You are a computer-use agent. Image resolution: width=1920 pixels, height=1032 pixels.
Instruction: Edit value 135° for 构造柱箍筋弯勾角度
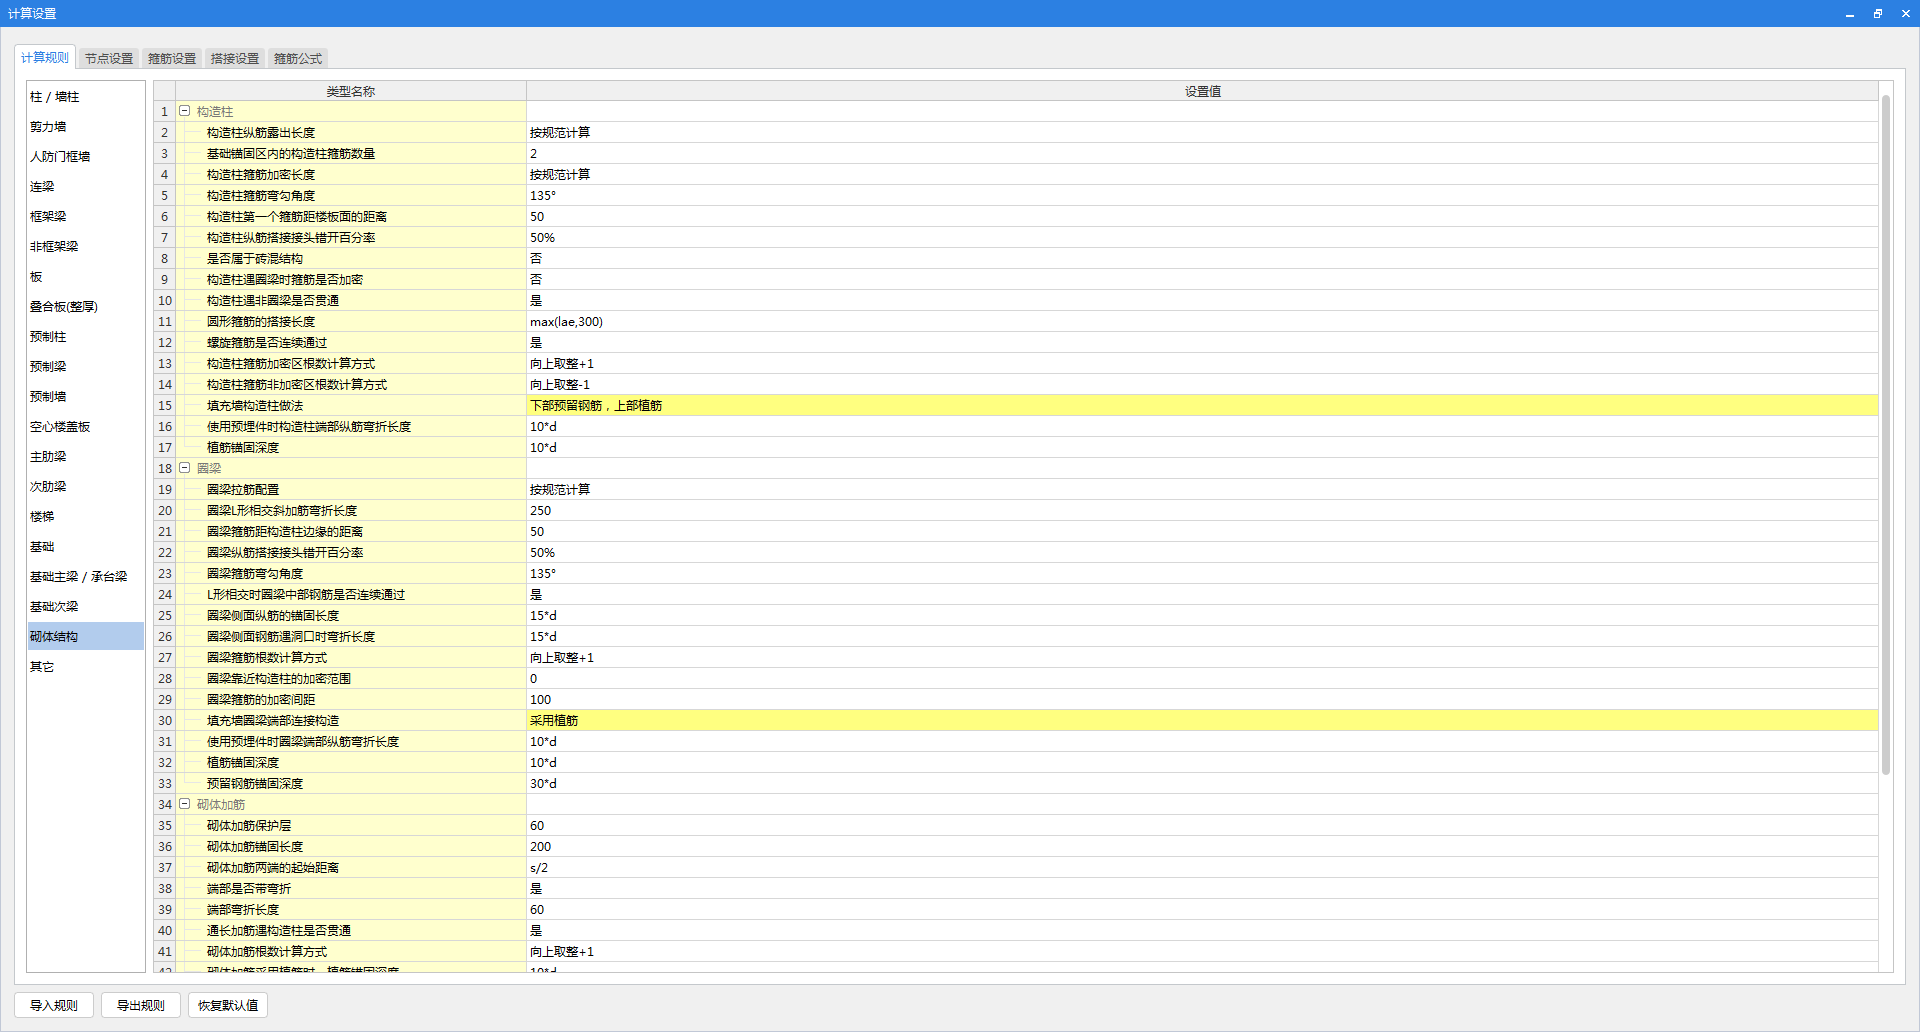click(1202, 195)
